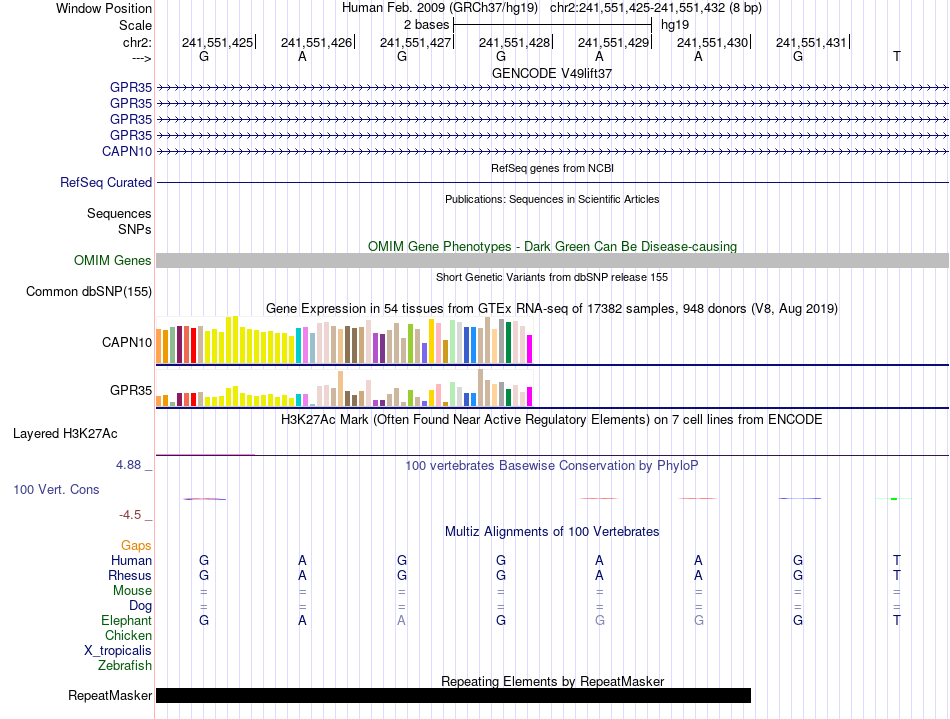The width and height of the screenshot is (950, 719).
Task: Click the Scale label
Action: click(x=135, y=25)
